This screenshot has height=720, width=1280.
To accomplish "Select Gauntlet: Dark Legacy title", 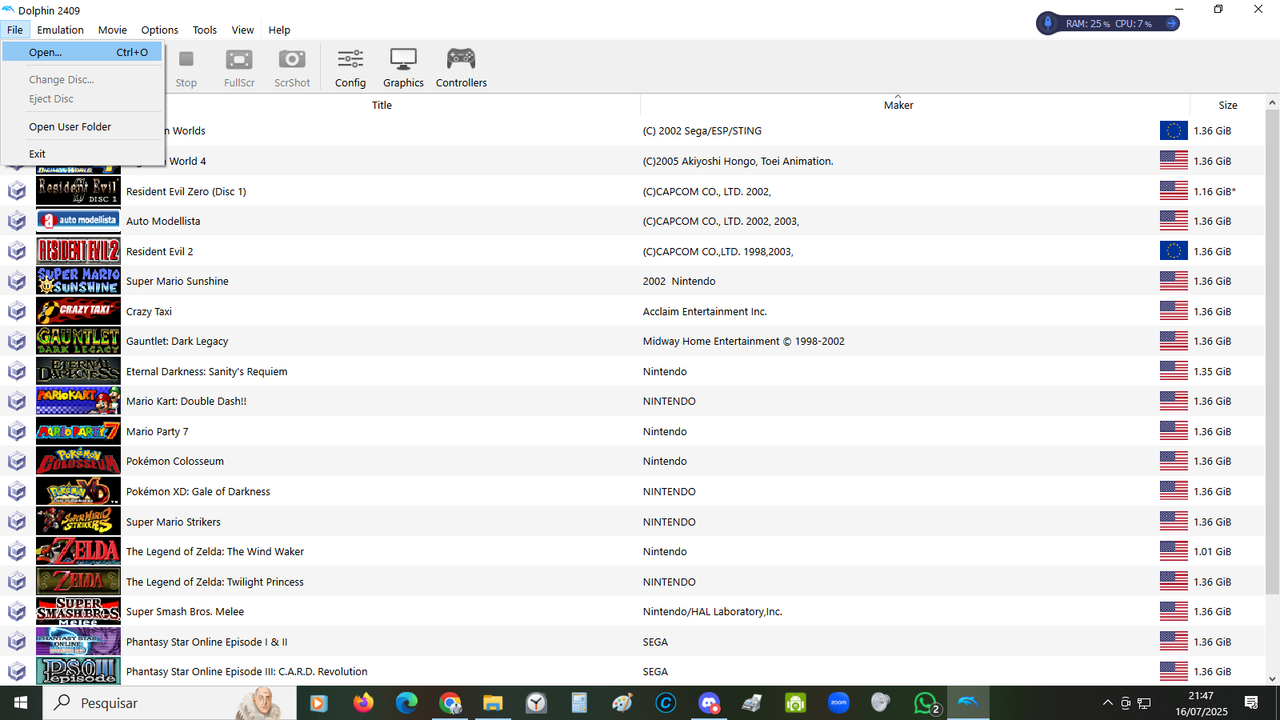I will 177,341.
